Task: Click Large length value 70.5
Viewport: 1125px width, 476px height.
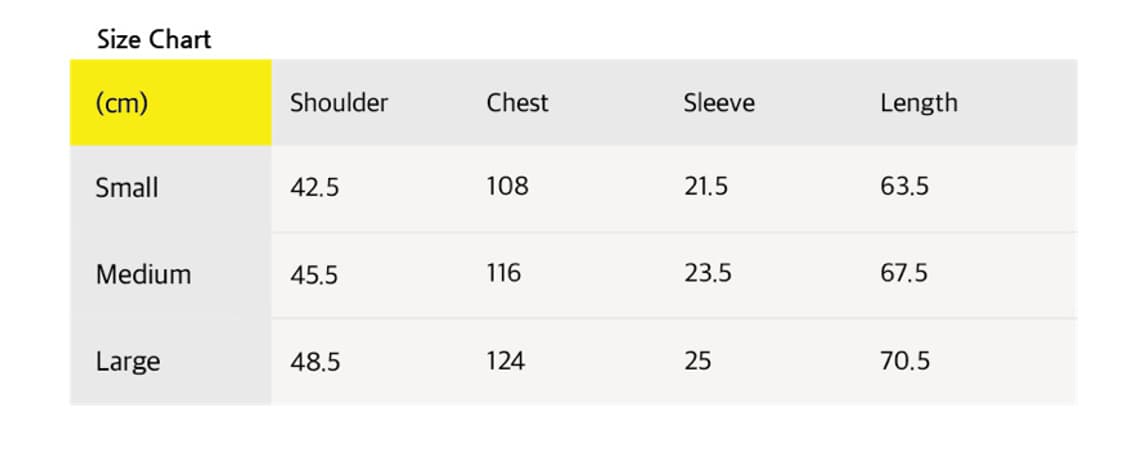Action: [905, 360]
